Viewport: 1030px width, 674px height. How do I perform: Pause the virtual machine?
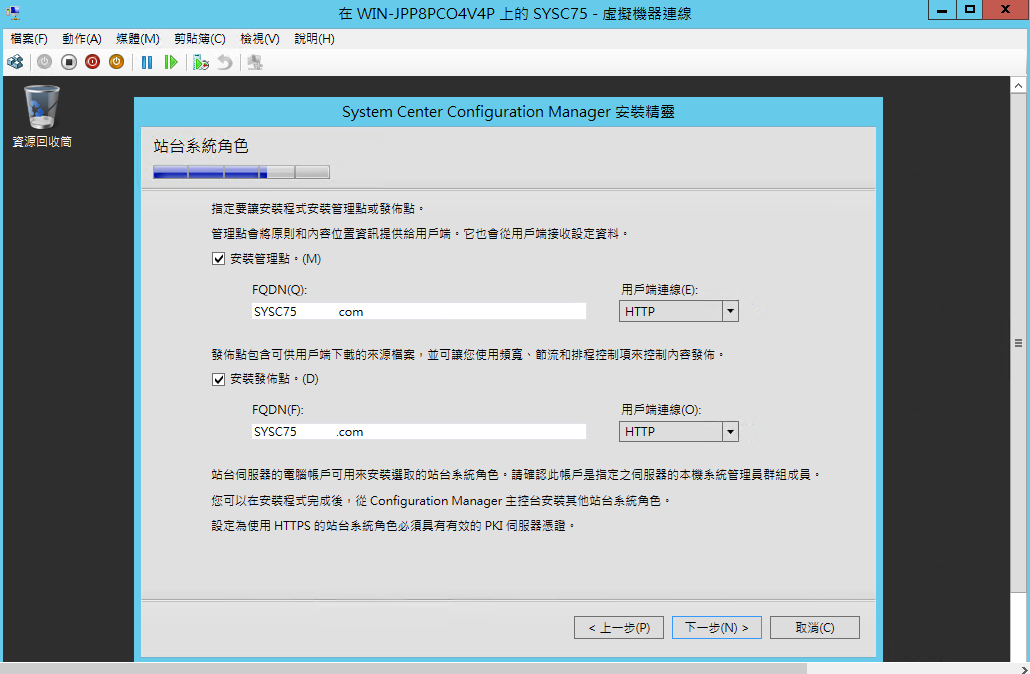pos(147,62)
